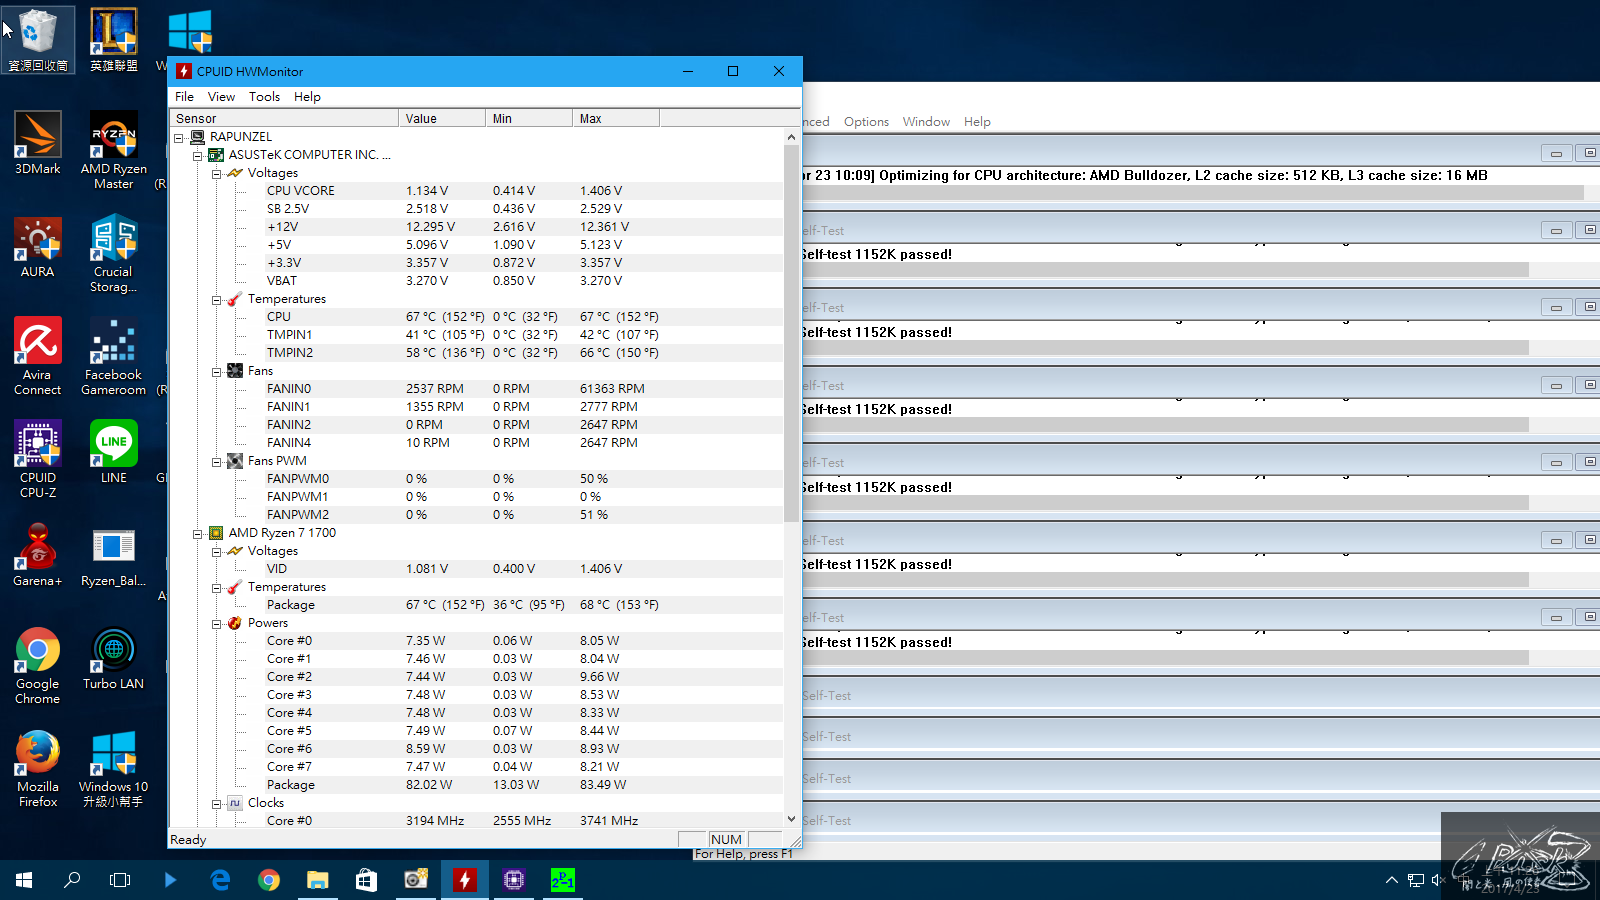
Task: Open Options menu in background window
Action: click(866, 122)
